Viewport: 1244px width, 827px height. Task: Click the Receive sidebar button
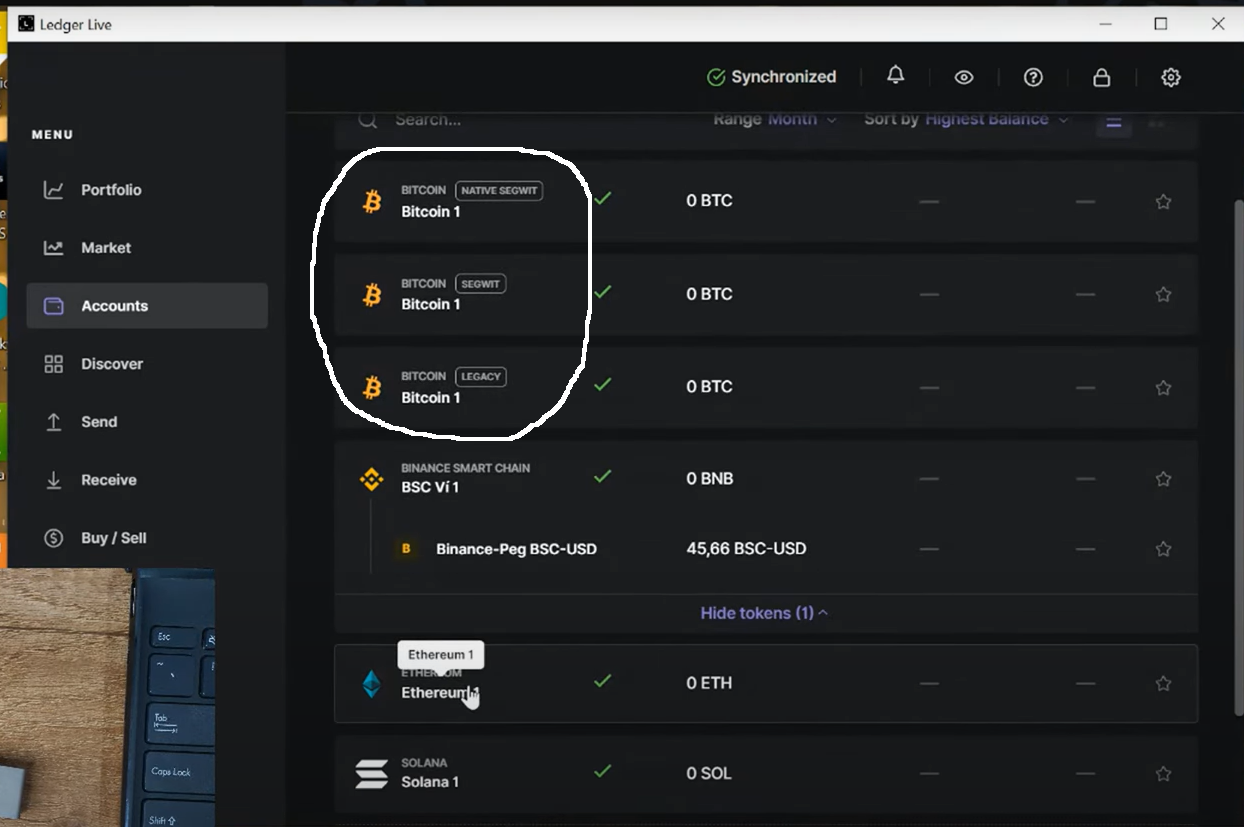108,480
